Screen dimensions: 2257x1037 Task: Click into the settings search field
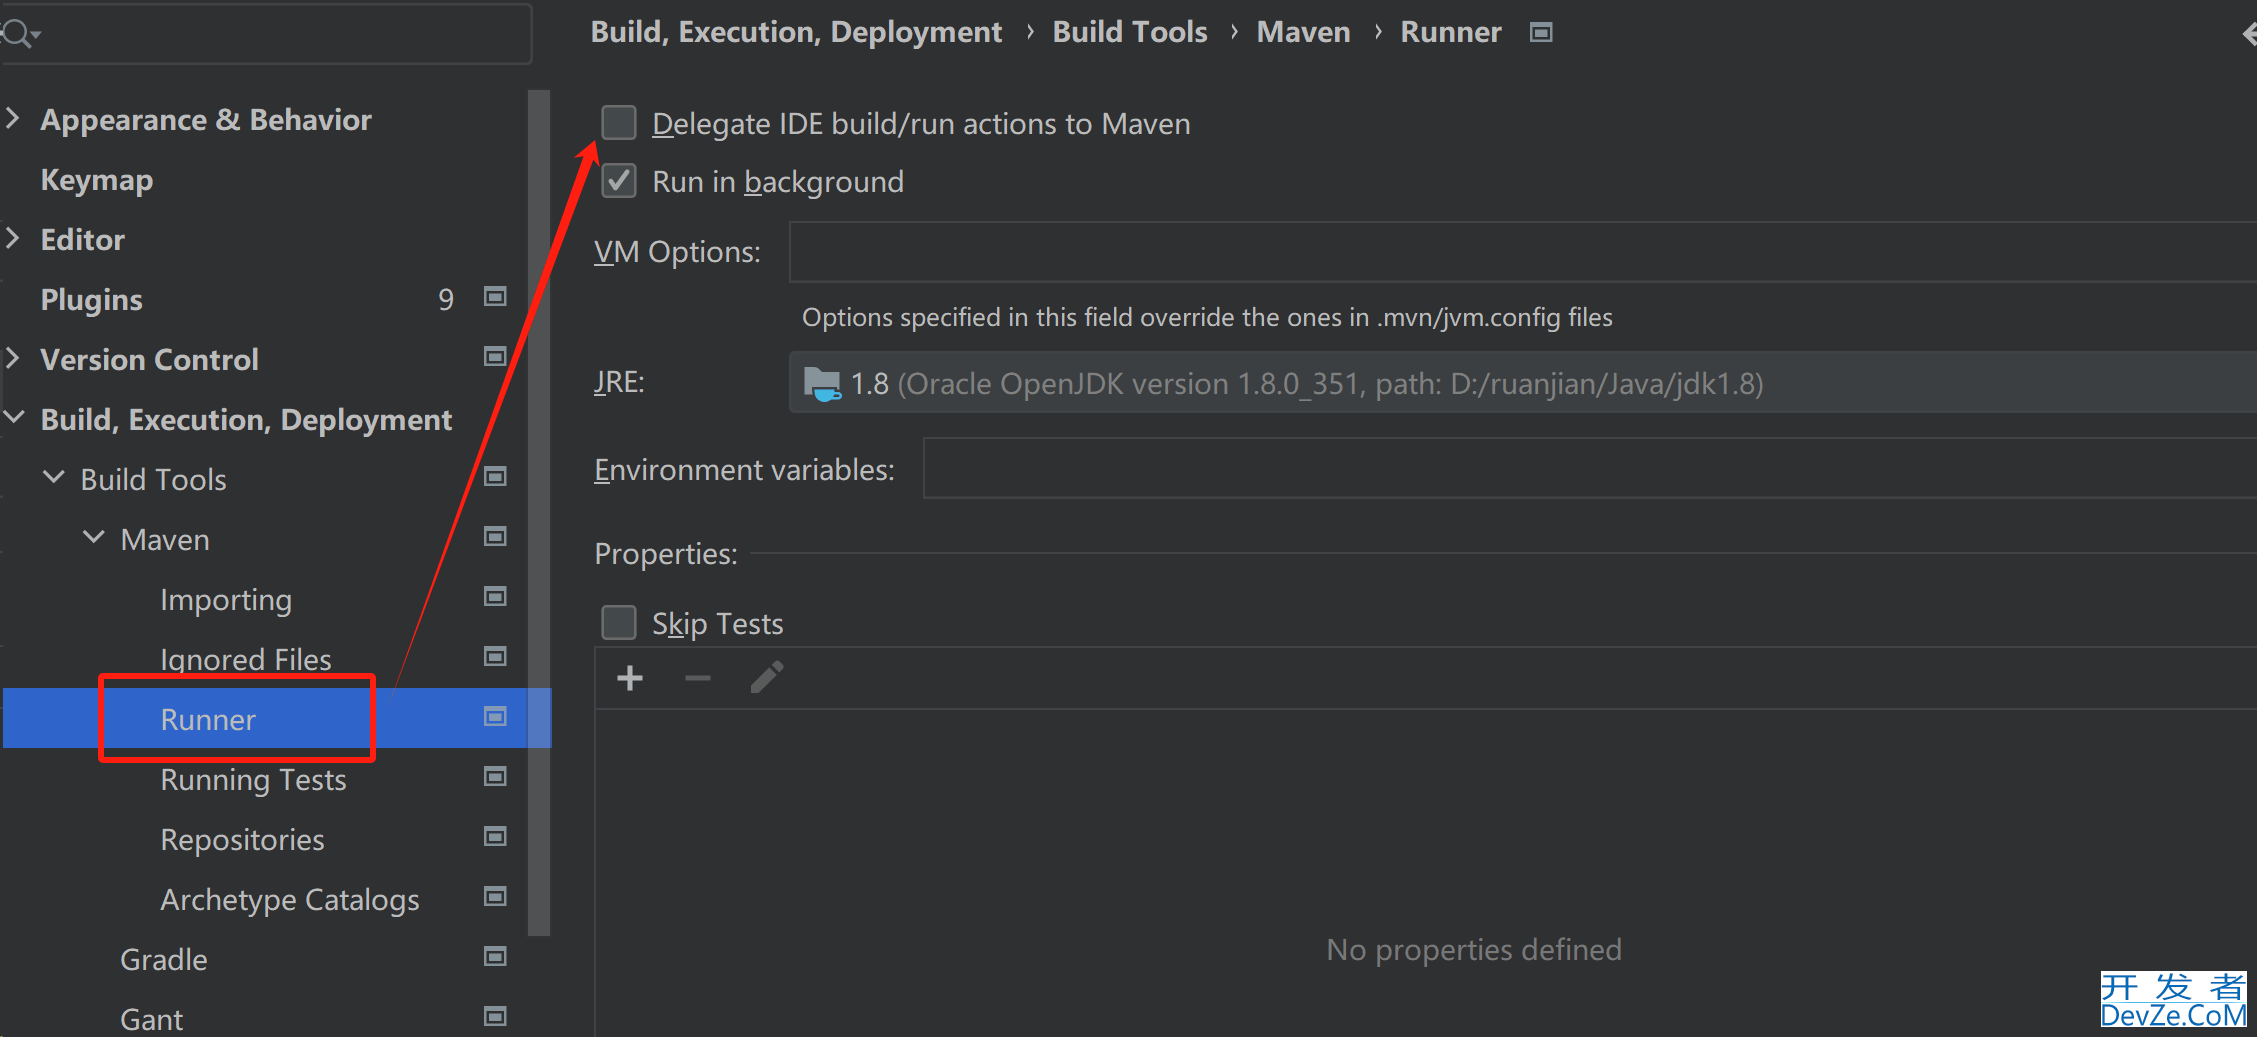[x=265, y=34]
